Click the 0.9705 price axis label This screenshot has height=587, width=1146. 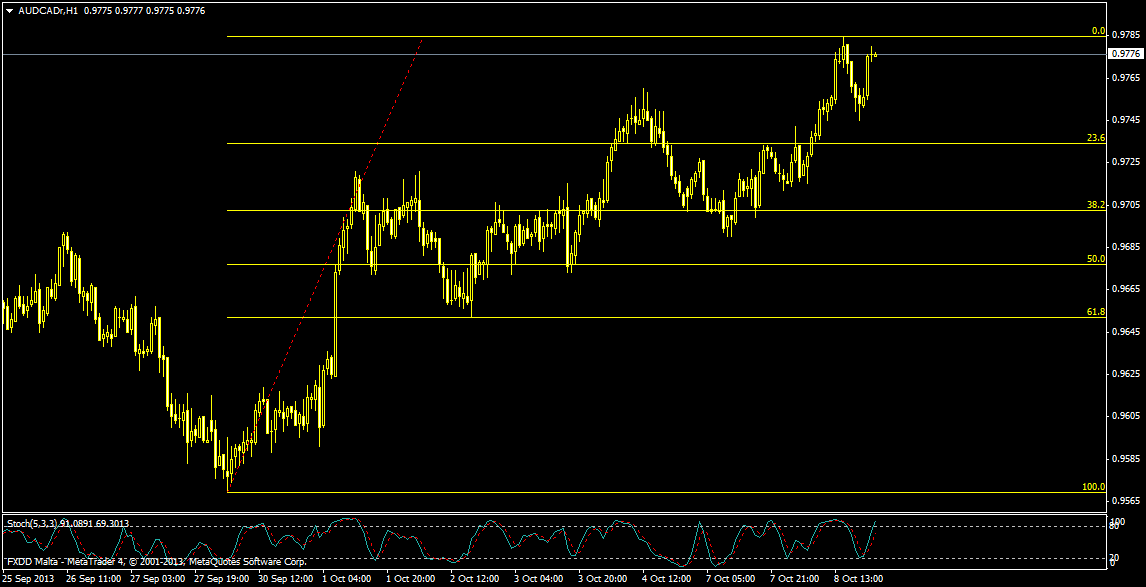tap(1126, 204)
